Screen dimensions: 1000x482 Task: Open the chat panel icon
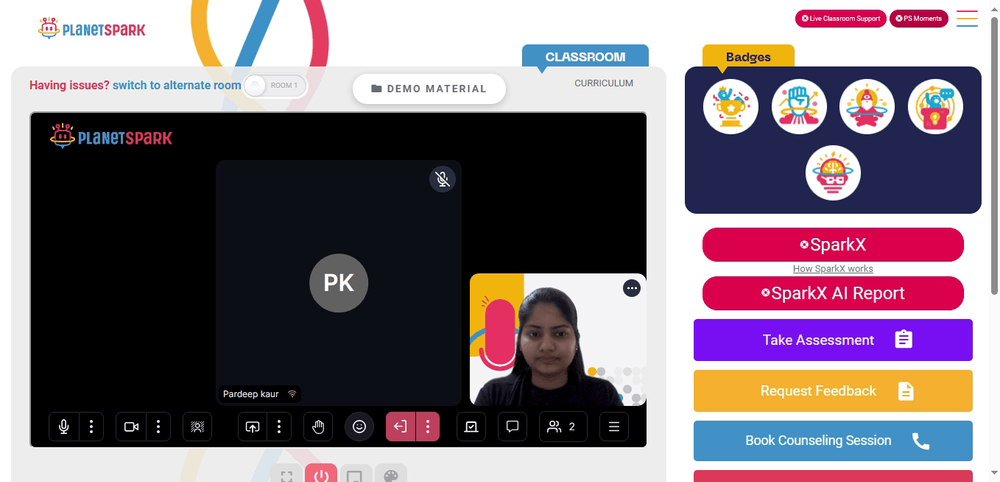[x=512, y=427]
